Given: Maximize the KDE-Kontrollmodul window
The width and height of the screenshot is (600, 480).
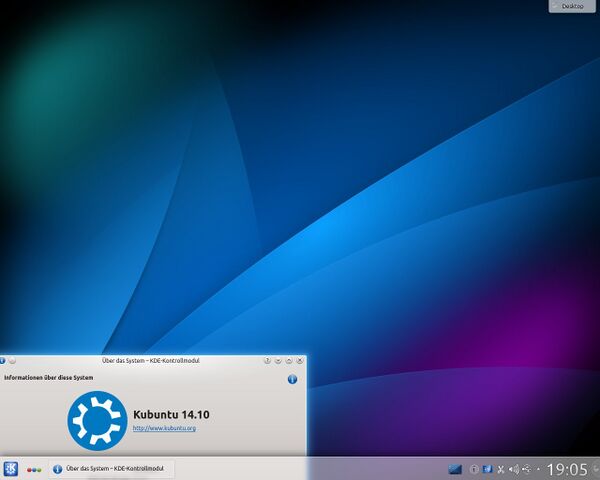Looking at the screenshot, I should tap(289, 360).
